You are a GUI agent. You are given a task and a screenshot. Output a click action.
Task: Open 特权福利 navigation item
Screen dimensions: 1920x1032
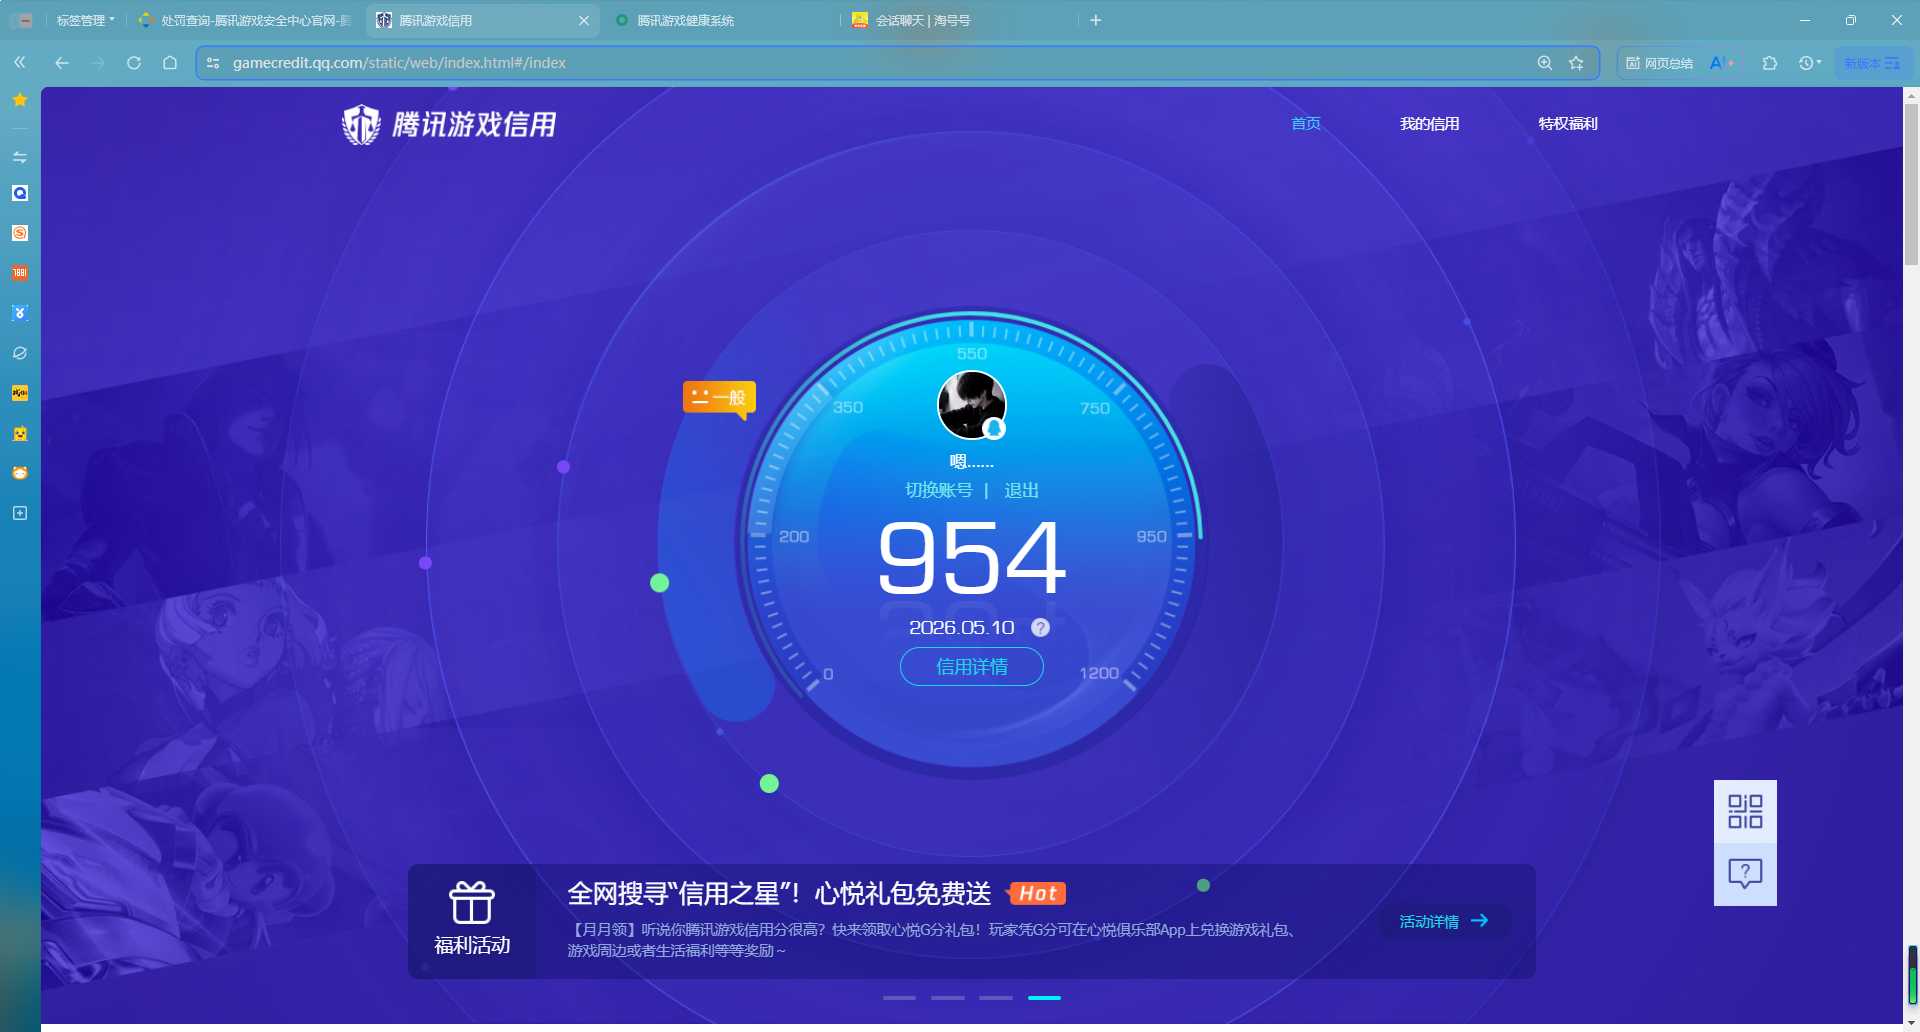pos(1568,123)
